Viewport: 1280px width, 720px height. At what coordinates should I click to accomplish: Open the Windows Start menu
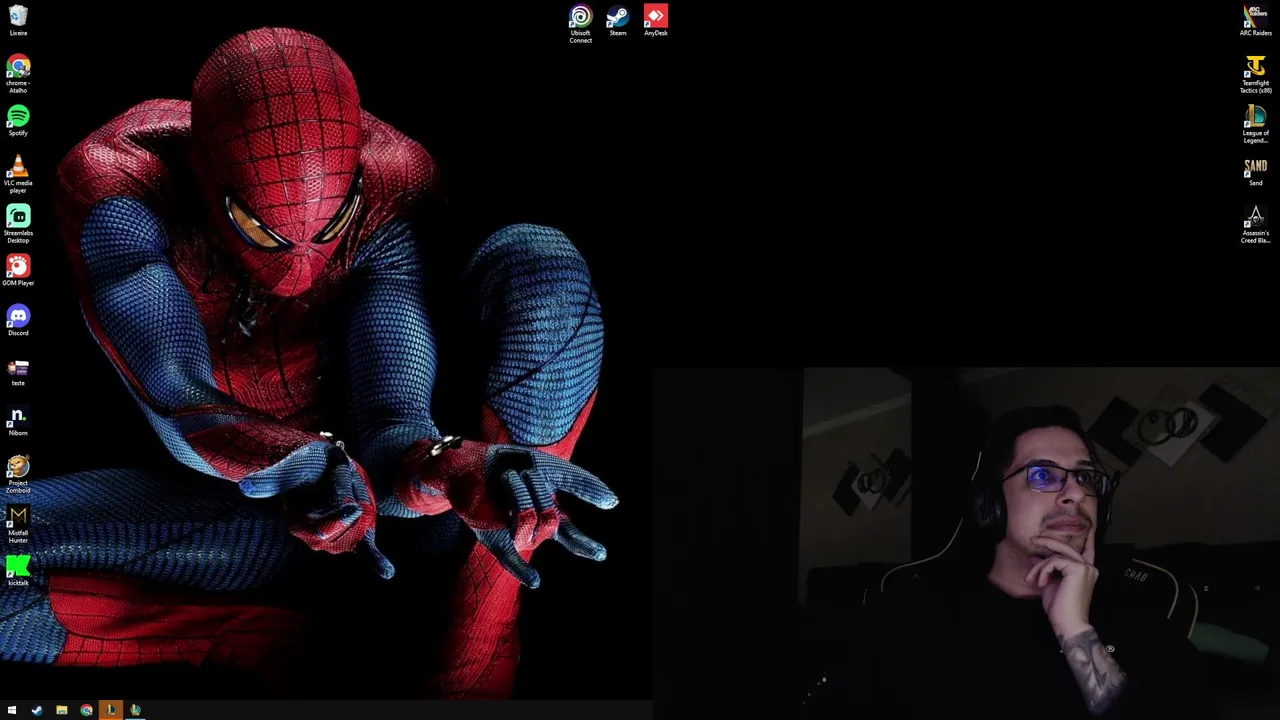coord(12,710)
